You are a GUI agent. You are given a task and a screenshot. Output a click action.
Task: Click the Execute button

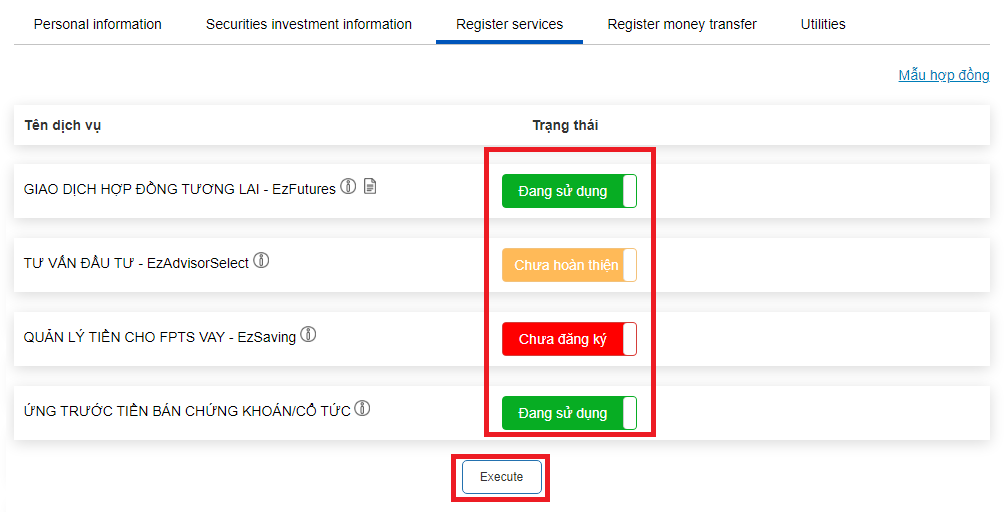coord(502,477)
